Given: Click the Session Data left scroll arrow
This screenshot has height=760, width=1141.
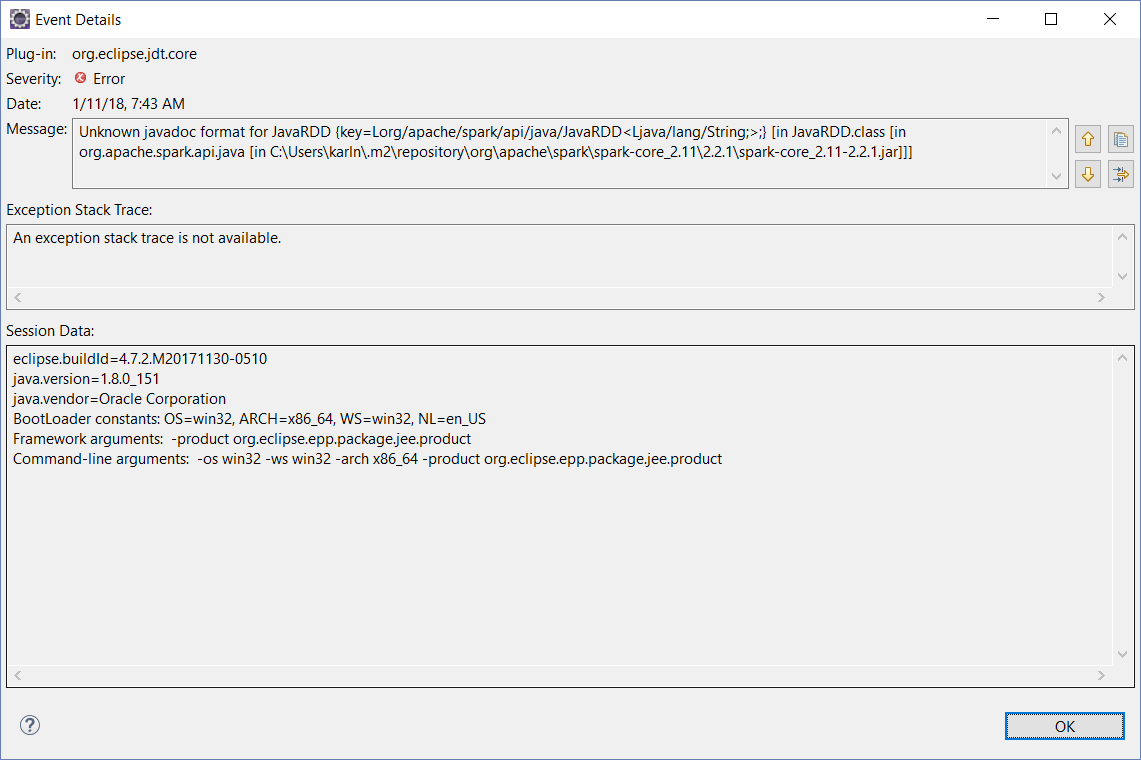Looking at the screenshot, I should 15,676.
